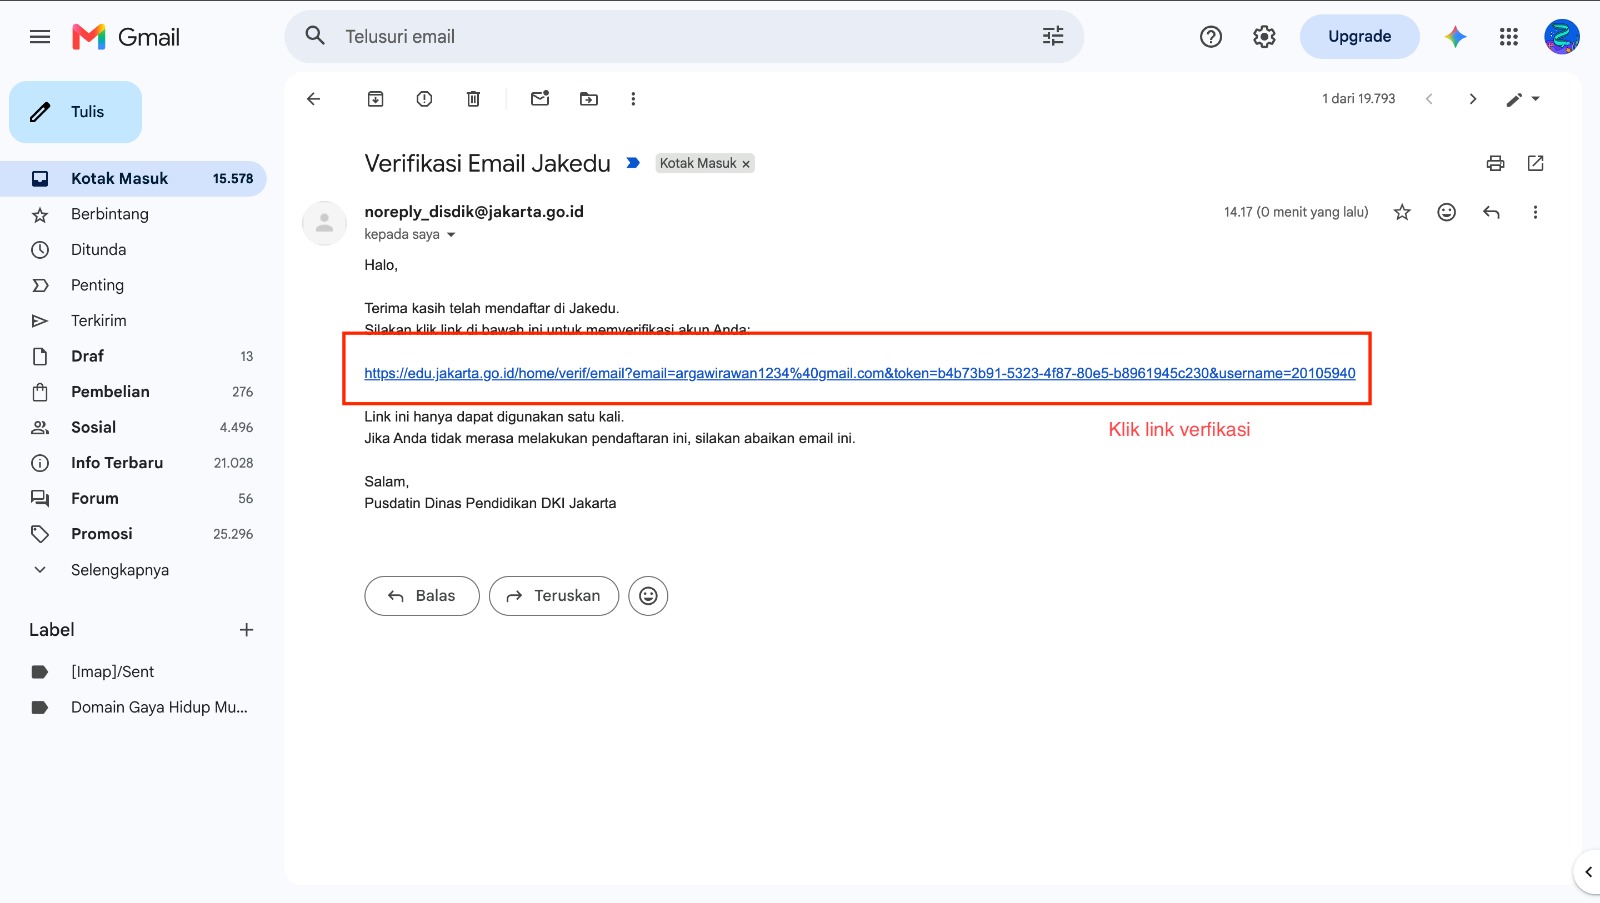Screen dimensions: 1600x903
Task: Click the Verifikasi Email Jakedu subject
Action: (x=487, y=164)
